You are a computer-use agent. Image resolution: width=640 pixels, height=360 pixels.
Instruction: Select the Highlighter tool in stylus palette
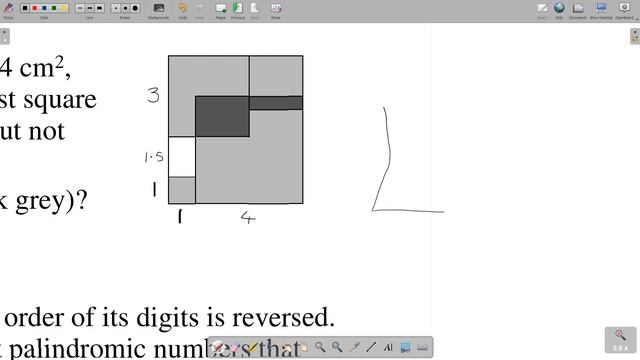pos(252,348)
